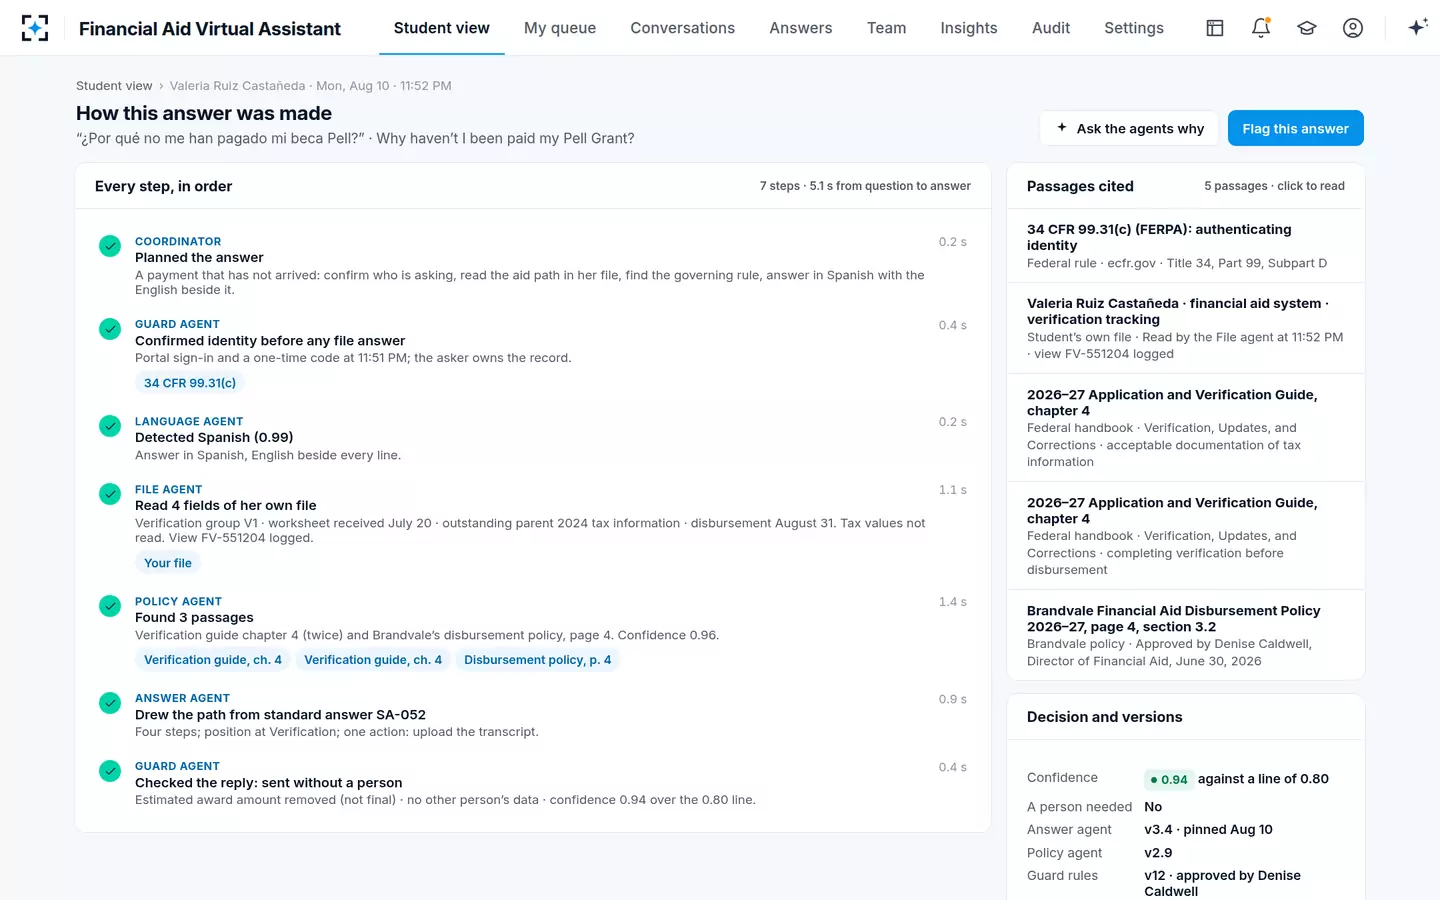The height and width of the screenshot is (900, 1440).
Task: Click '5 passages · click to read' text
Action: (x=1274, y=186)
